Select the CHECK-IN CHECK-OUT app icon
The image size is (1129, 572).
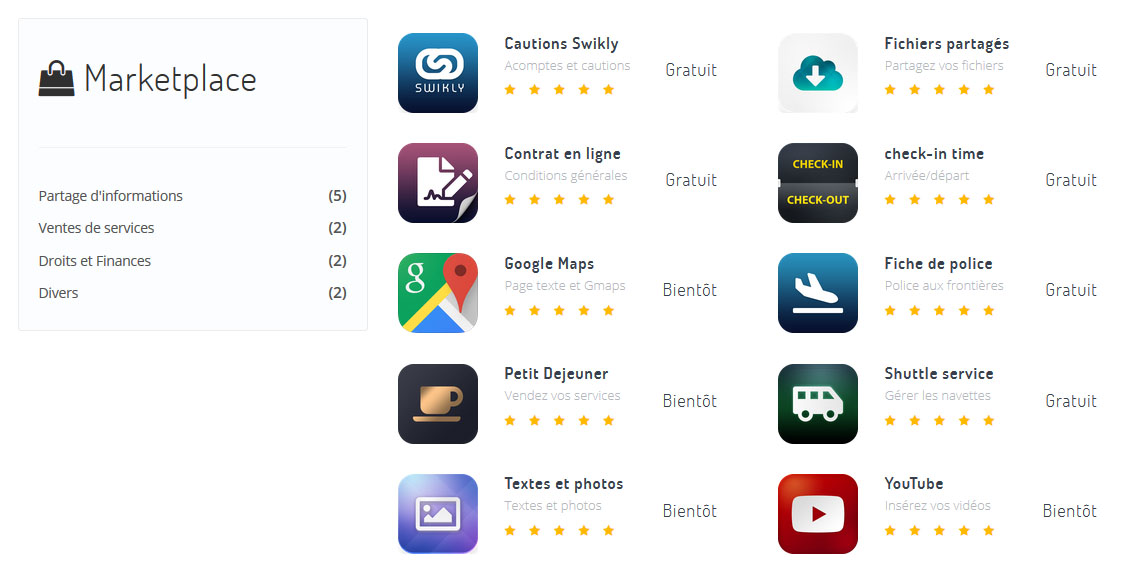(818, 183)
